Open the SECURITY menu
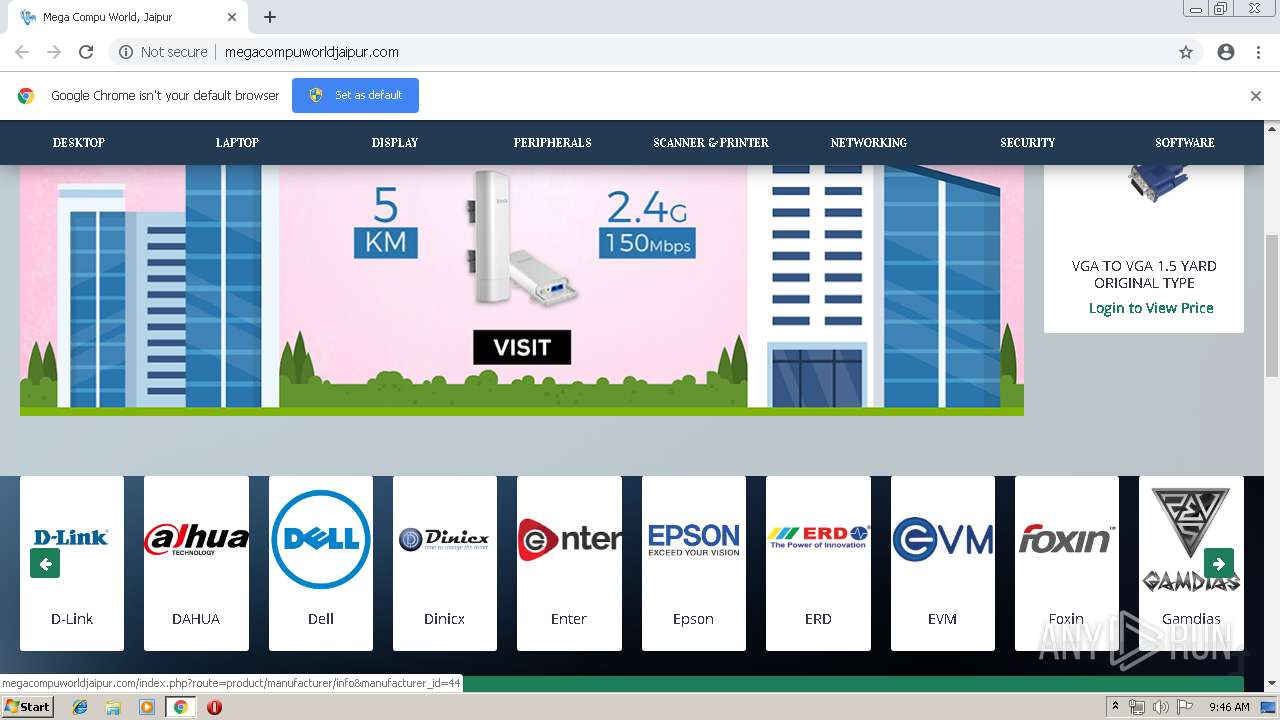 (x=1028, y=143)
